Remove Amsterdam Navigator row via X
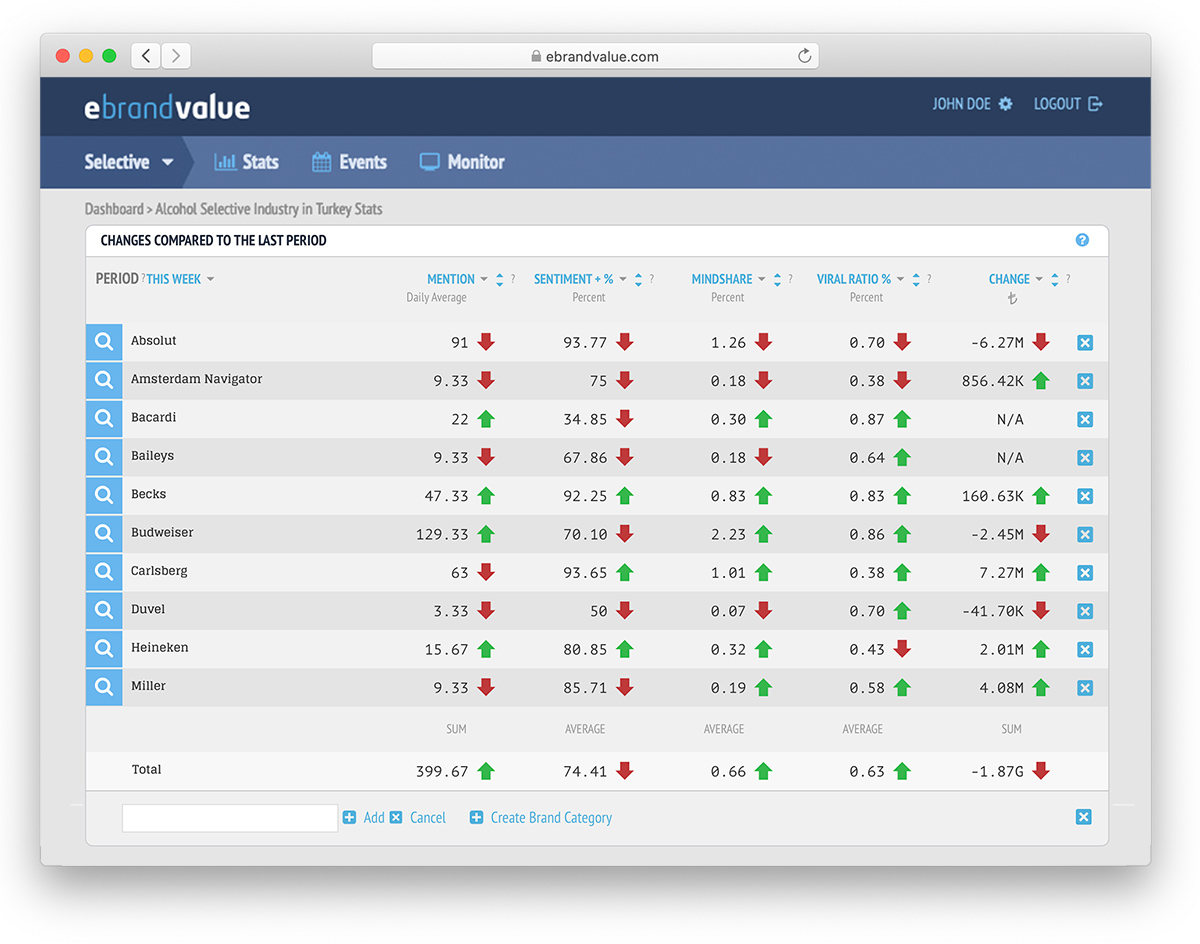 (x=1085, y=381)
